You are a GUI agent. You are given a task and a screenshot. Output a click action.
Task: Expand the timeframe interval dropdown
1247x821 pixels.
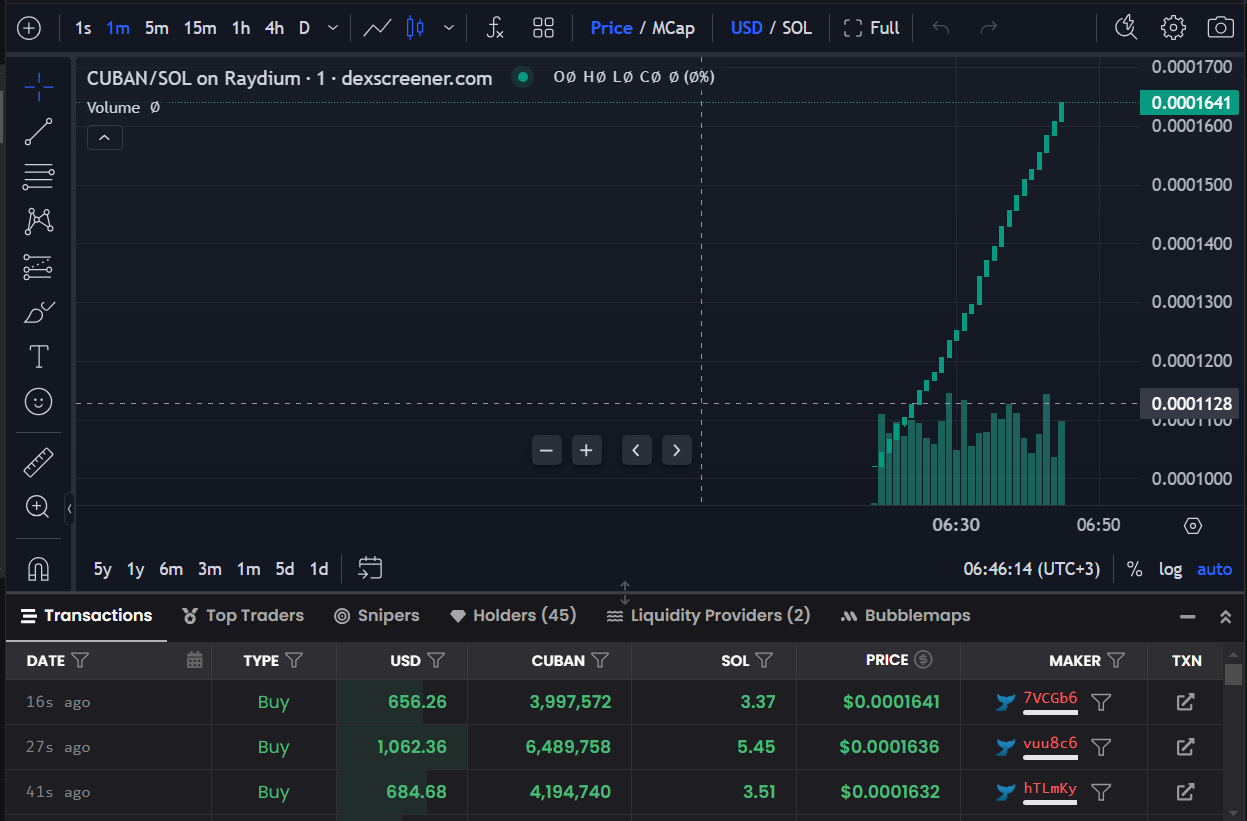333,28
